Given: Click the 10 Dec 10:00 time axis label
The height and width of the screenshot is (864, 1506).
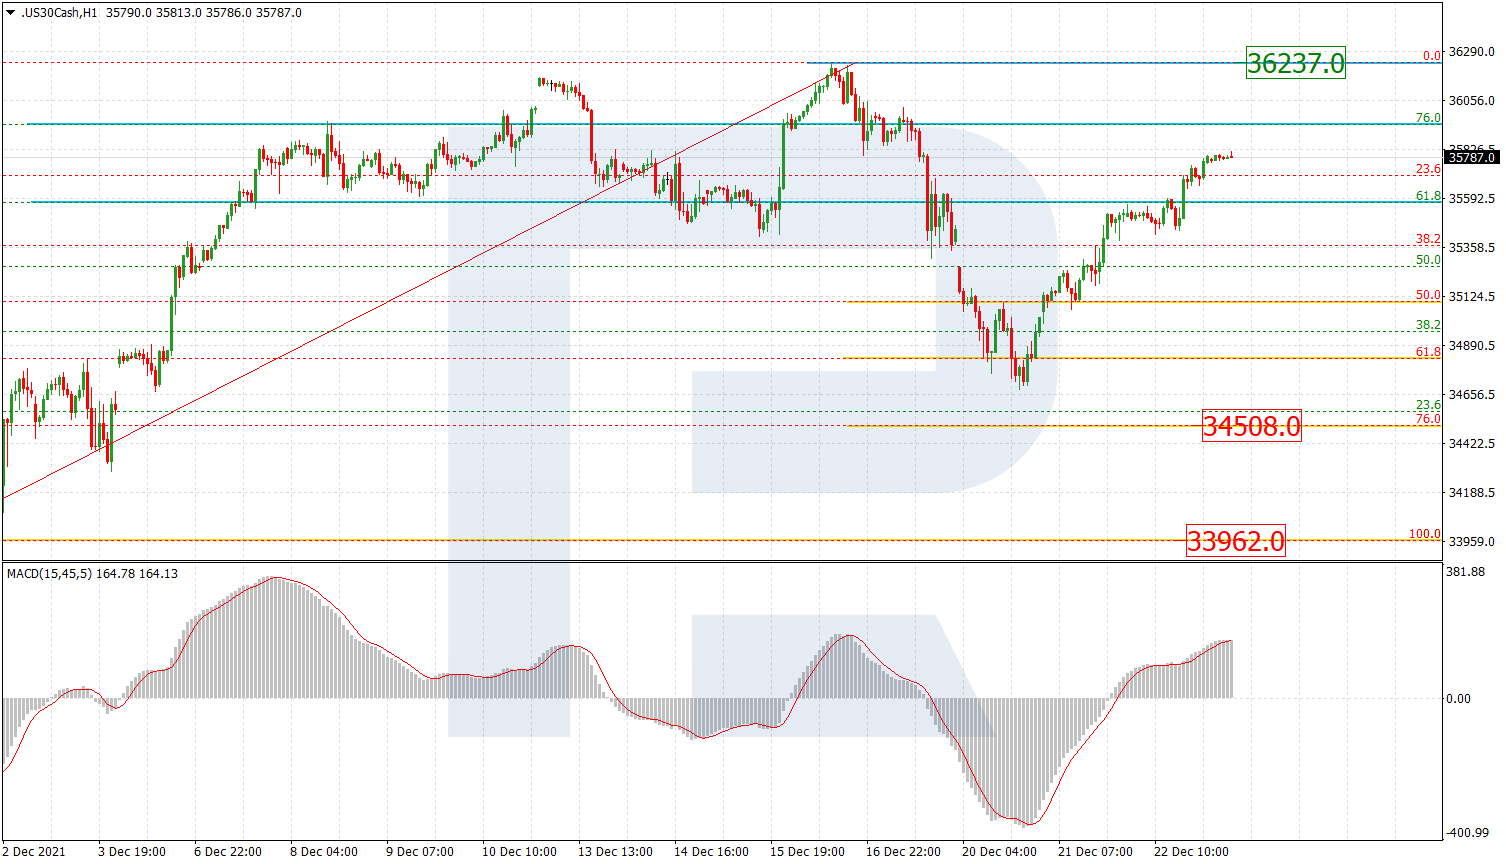Looking at the screenshot, I should click(x=519, y=852).
